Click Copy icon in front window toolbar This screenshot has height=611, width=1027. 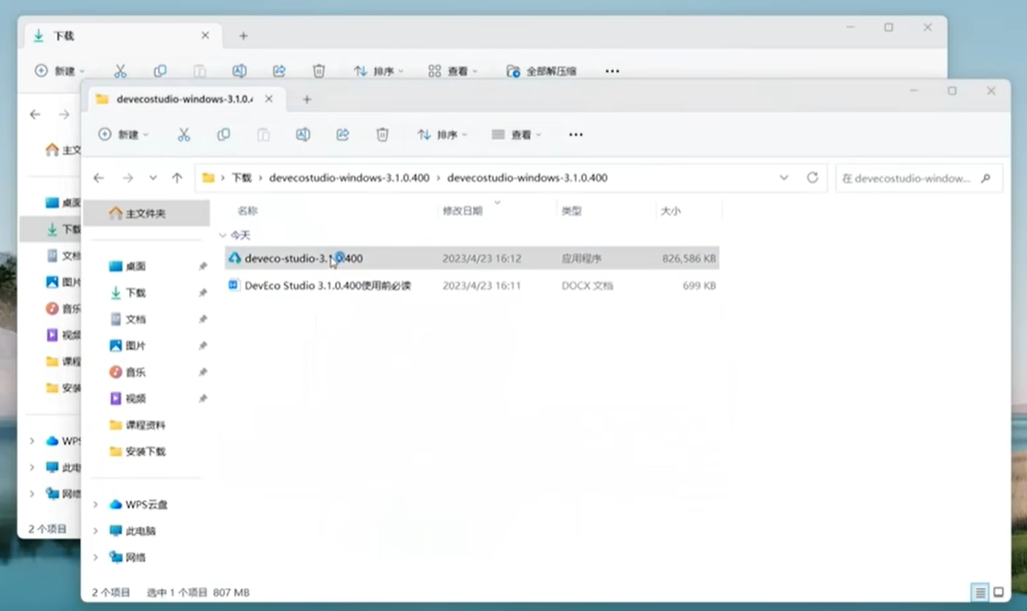tap(223, 134)
